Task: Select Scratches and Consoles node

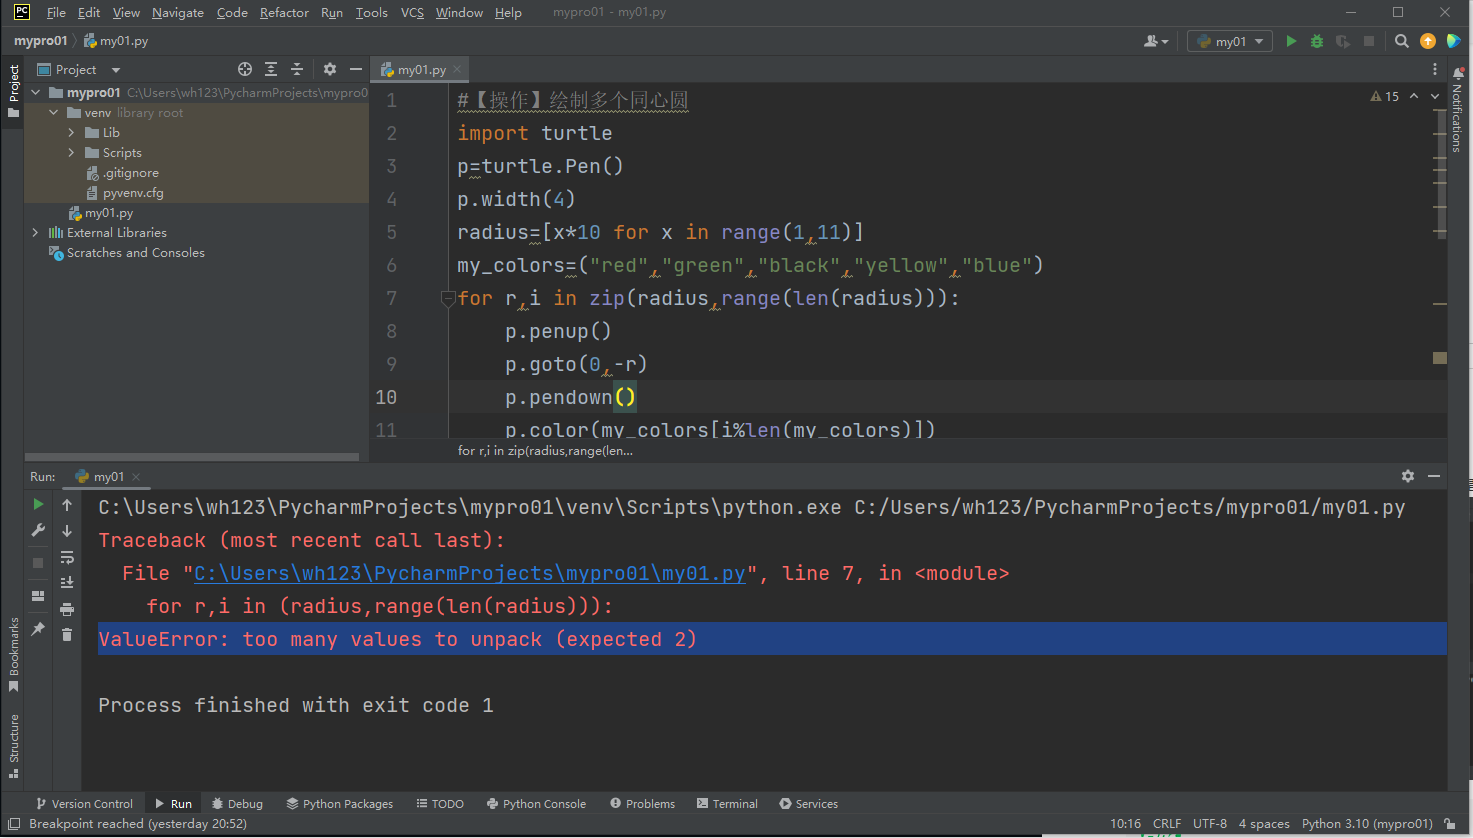Action: click(x=135, y=252)
